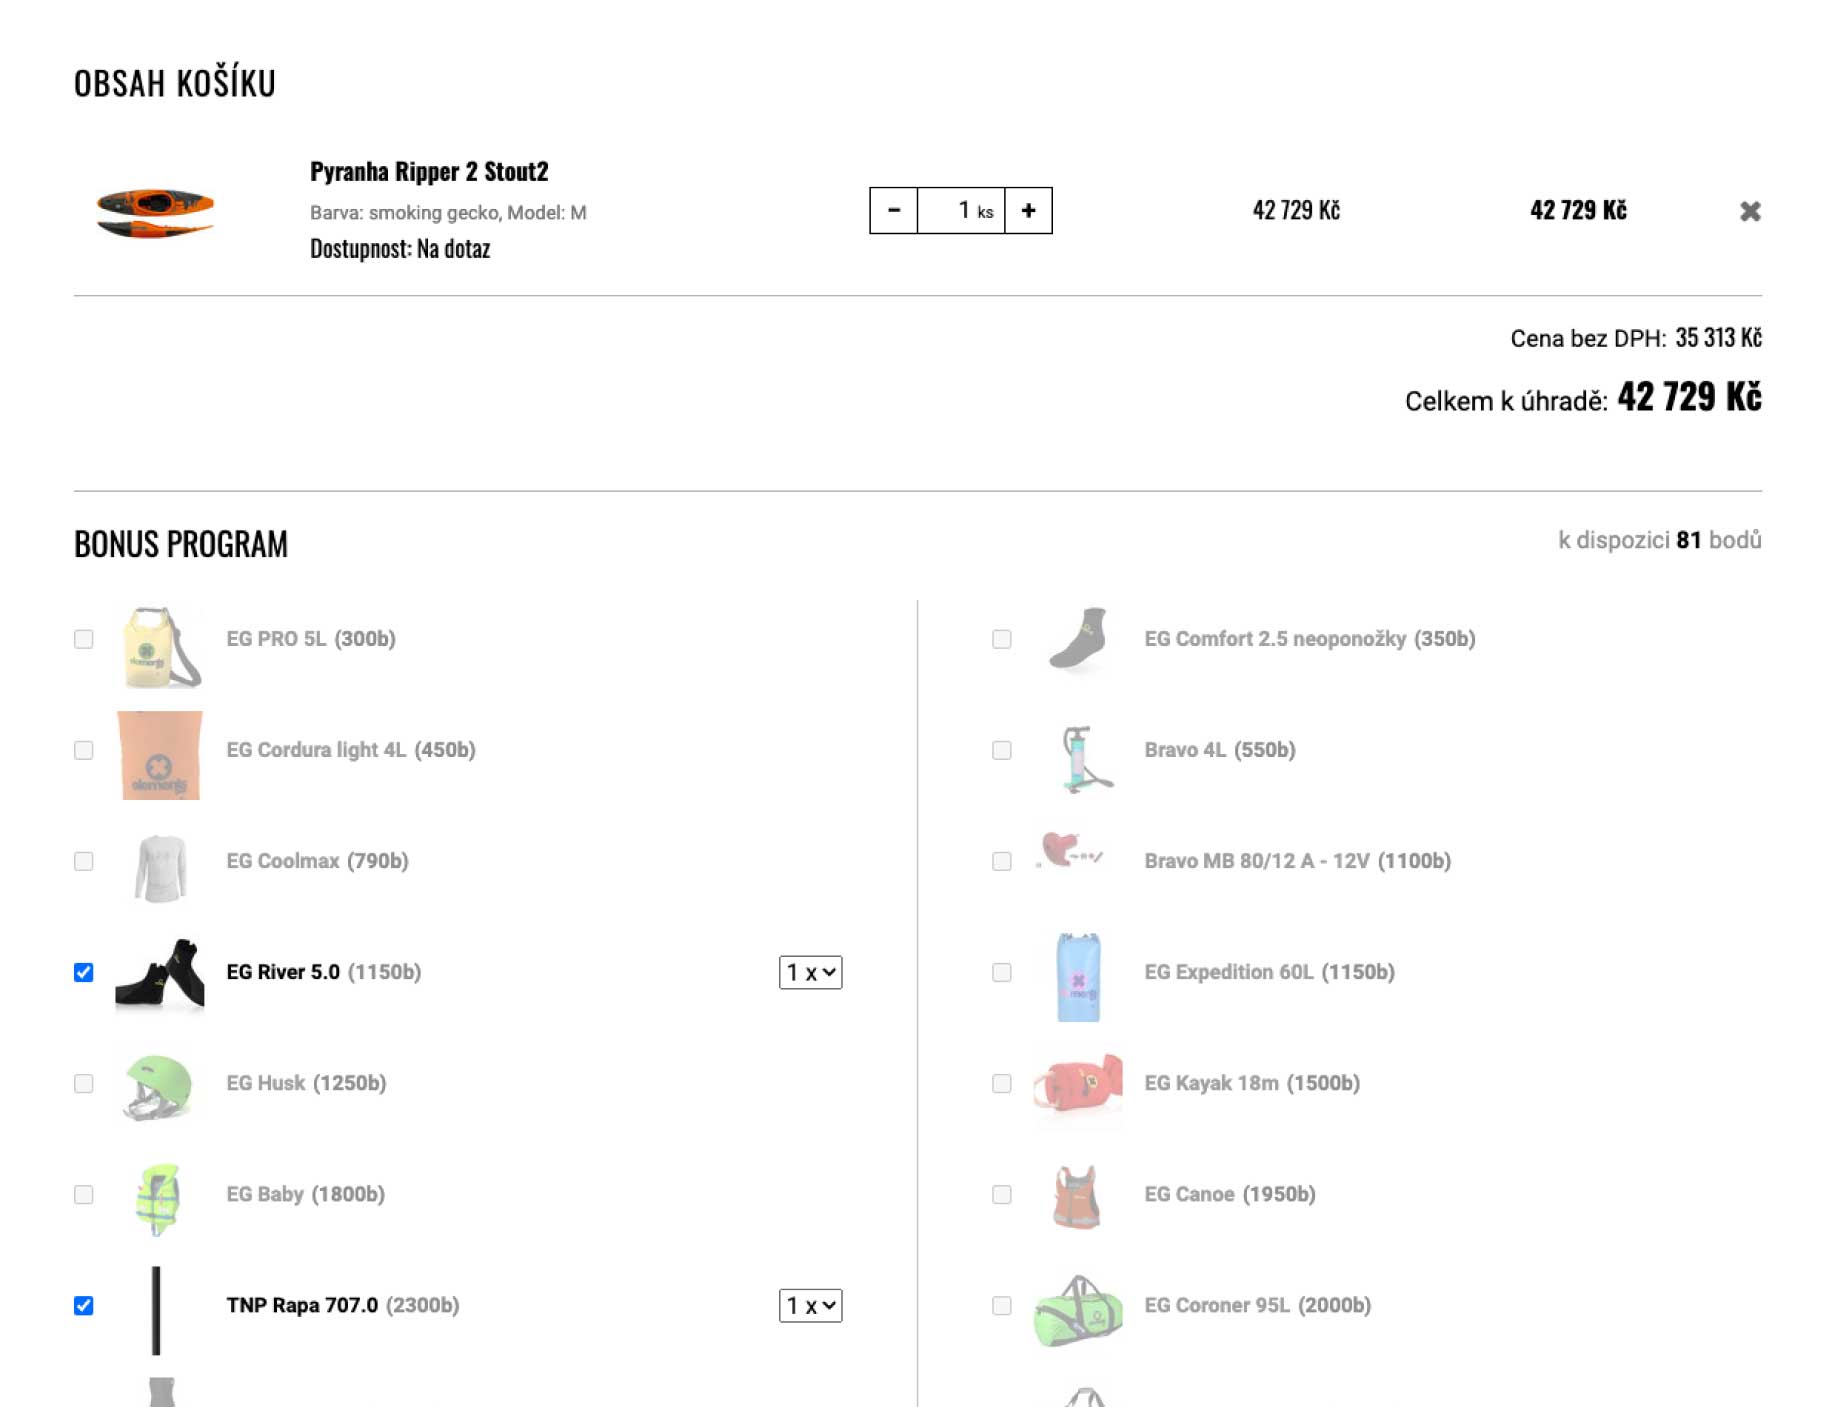Screen dimensions: 1832x1407
Task: Open the Pyranha Ripper 2 Stout2 product link
Action: pyautogui.click(x=429, y=172)
